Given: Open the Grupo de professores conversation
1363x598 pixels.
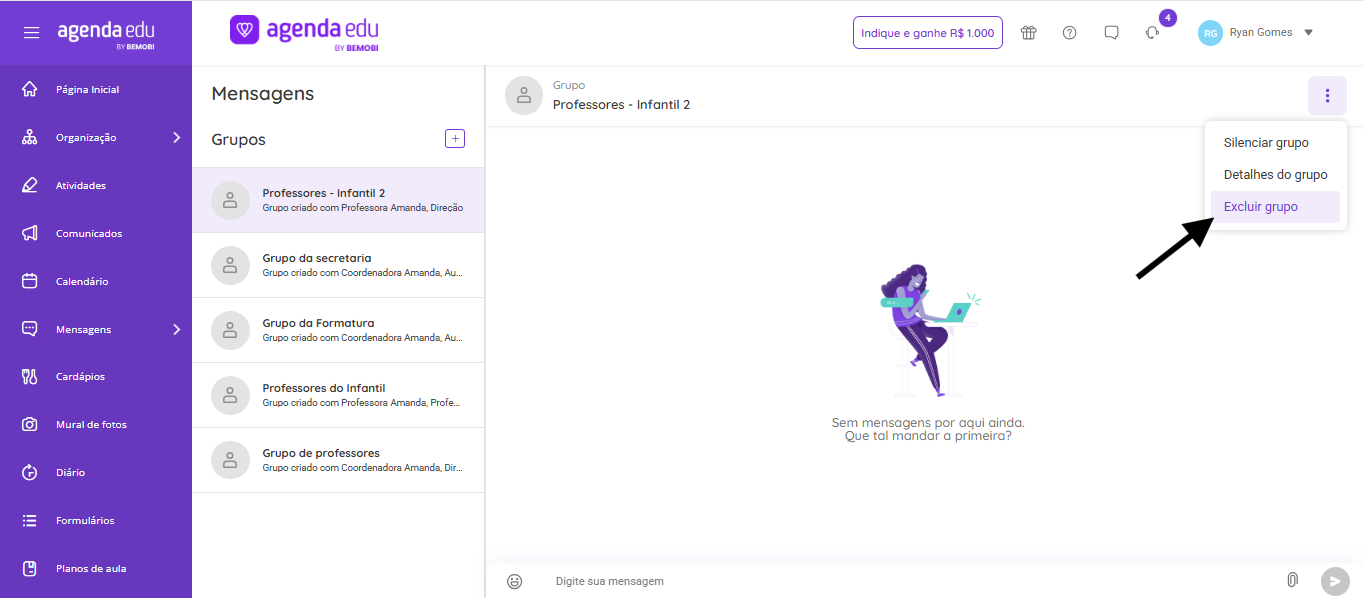Looking at the screenshot, I should click(338, 460).
